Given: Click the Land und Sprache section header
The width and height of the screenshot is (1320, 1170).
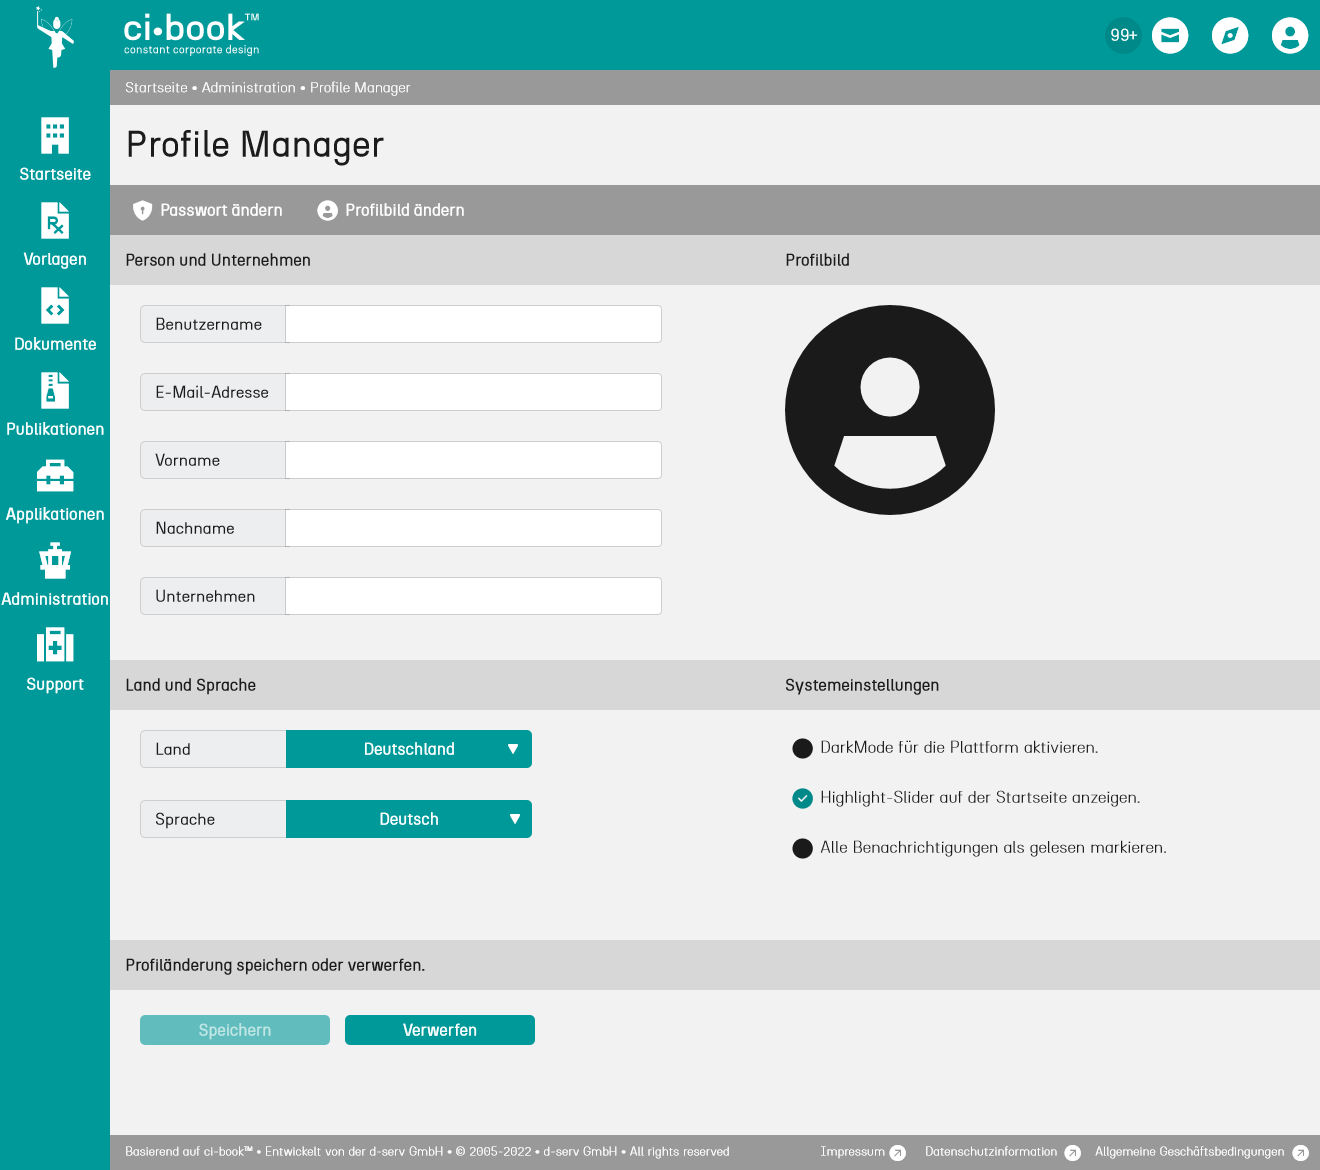Looking at the screenshot, I should 191,685.
